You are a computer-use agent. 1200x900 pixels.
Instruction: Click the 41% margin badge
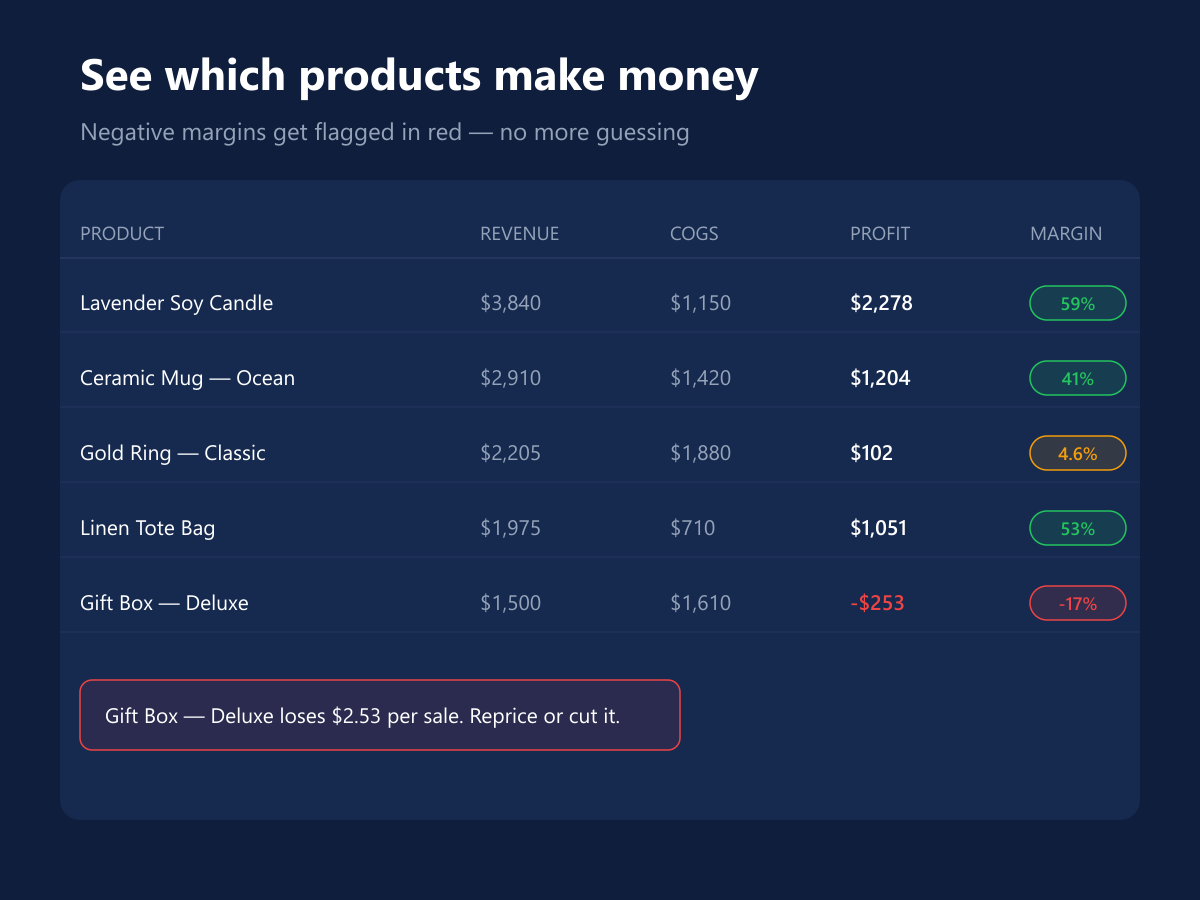1078,378
